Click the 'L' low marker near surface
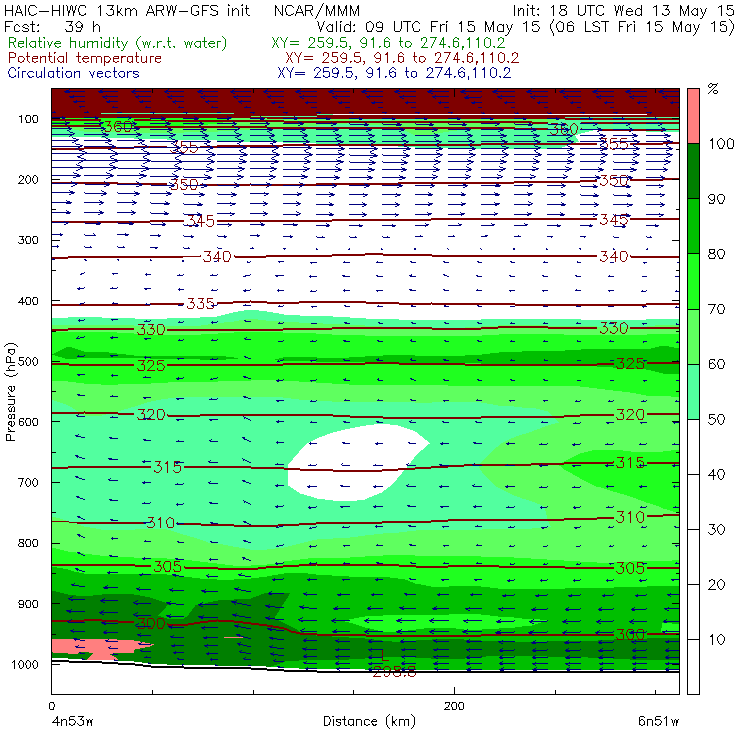Screen dimensions: 740x740 click(384, 655)
